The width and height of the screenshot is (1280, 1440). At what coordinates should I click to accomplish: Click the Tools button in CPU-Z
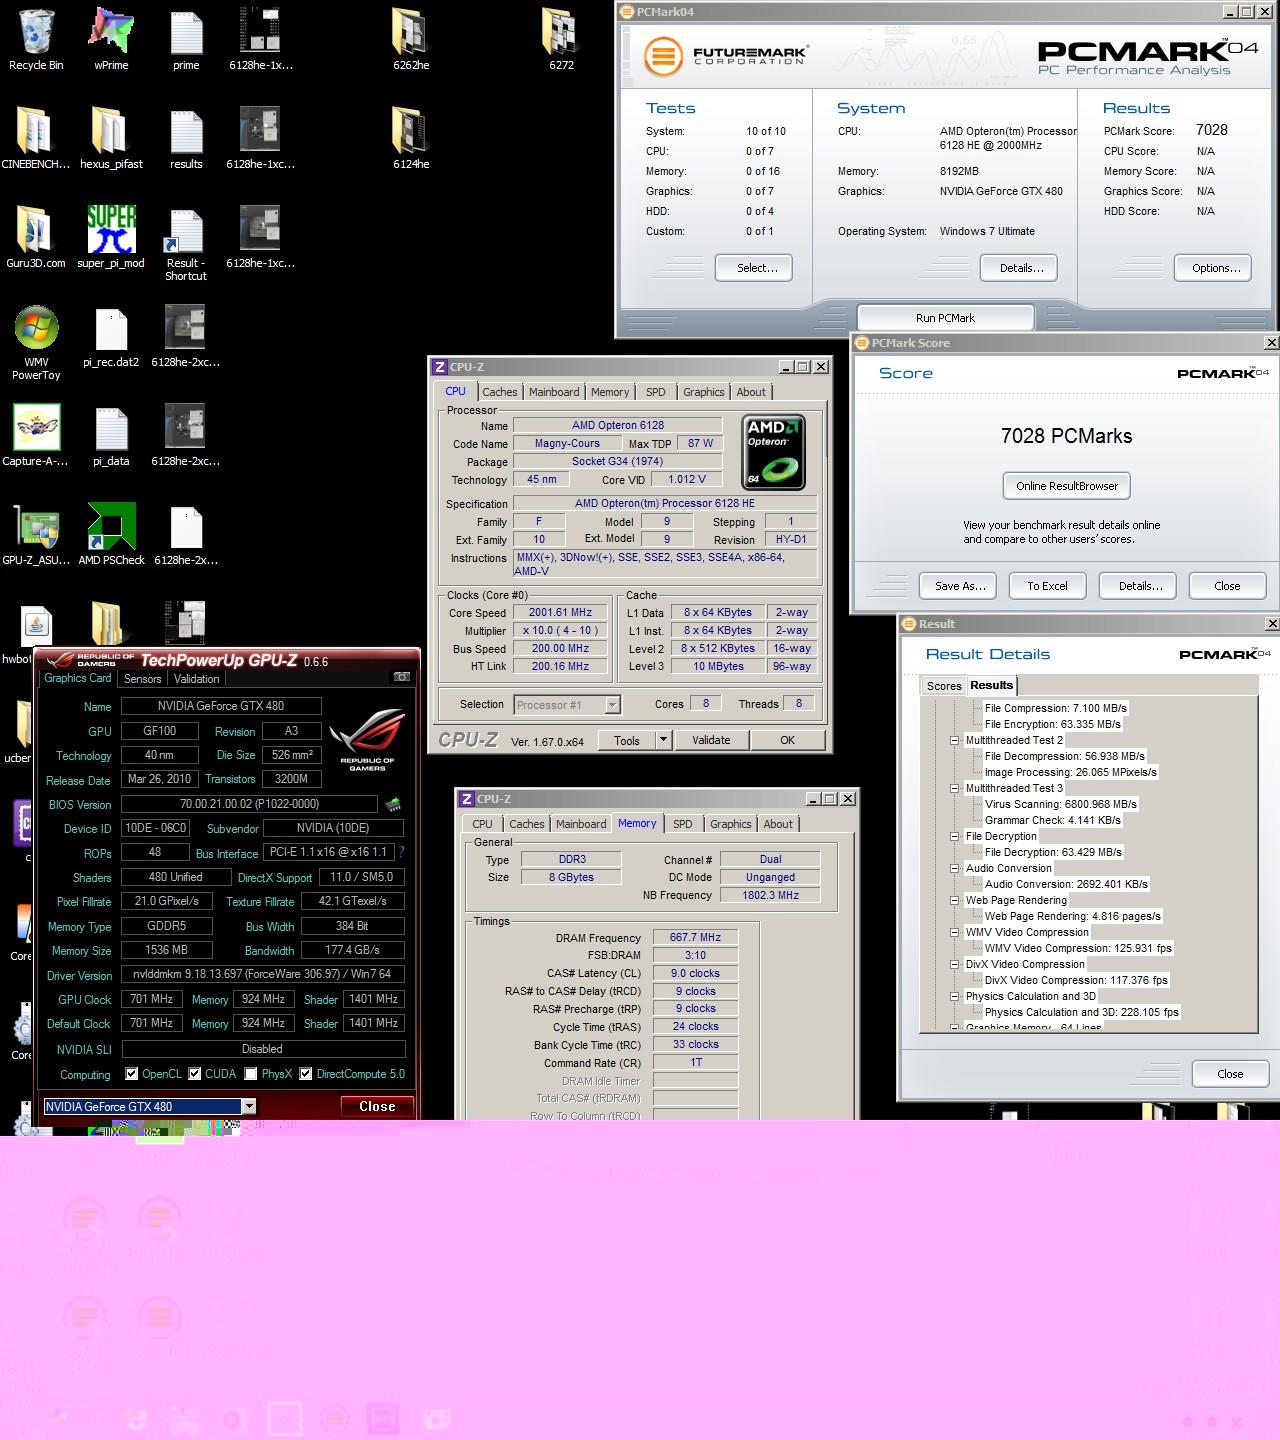pyautogui.click(x=627, y=740)
